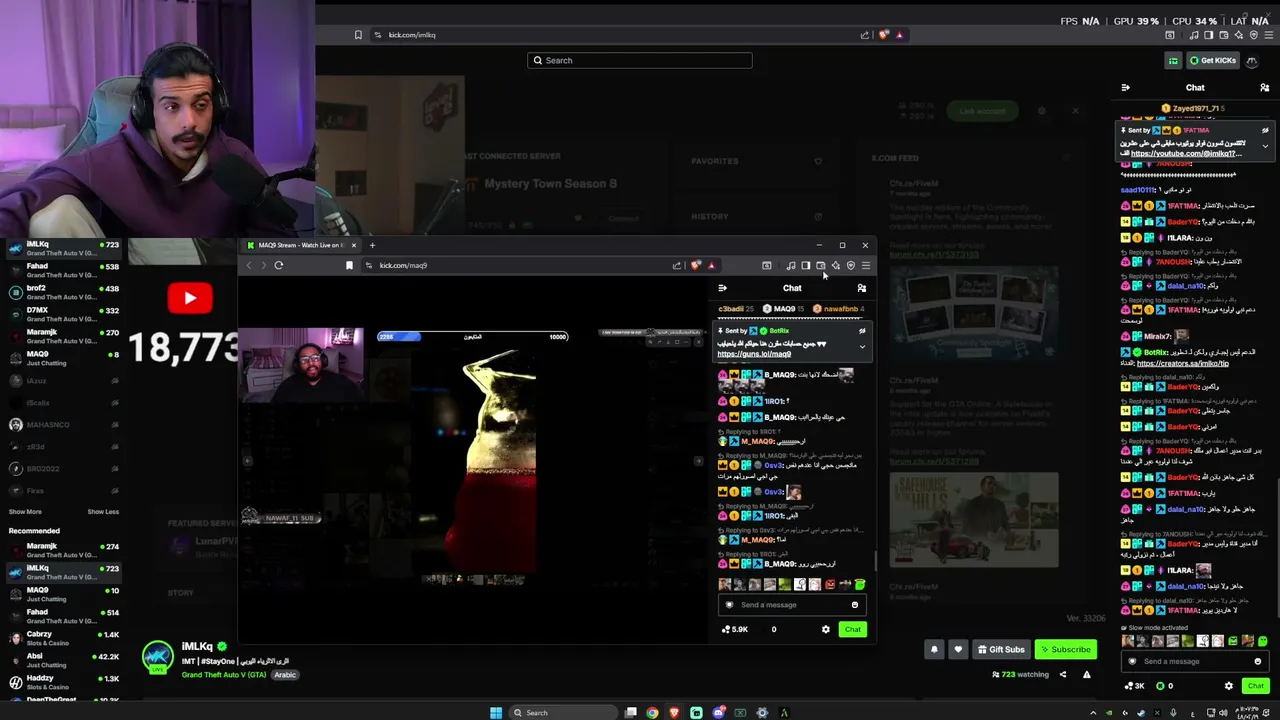Bookmark the kick.com/maq9 page
The height and width of the screenshot is (720, 1280).
pyautogui.click(x=349, y=265)
